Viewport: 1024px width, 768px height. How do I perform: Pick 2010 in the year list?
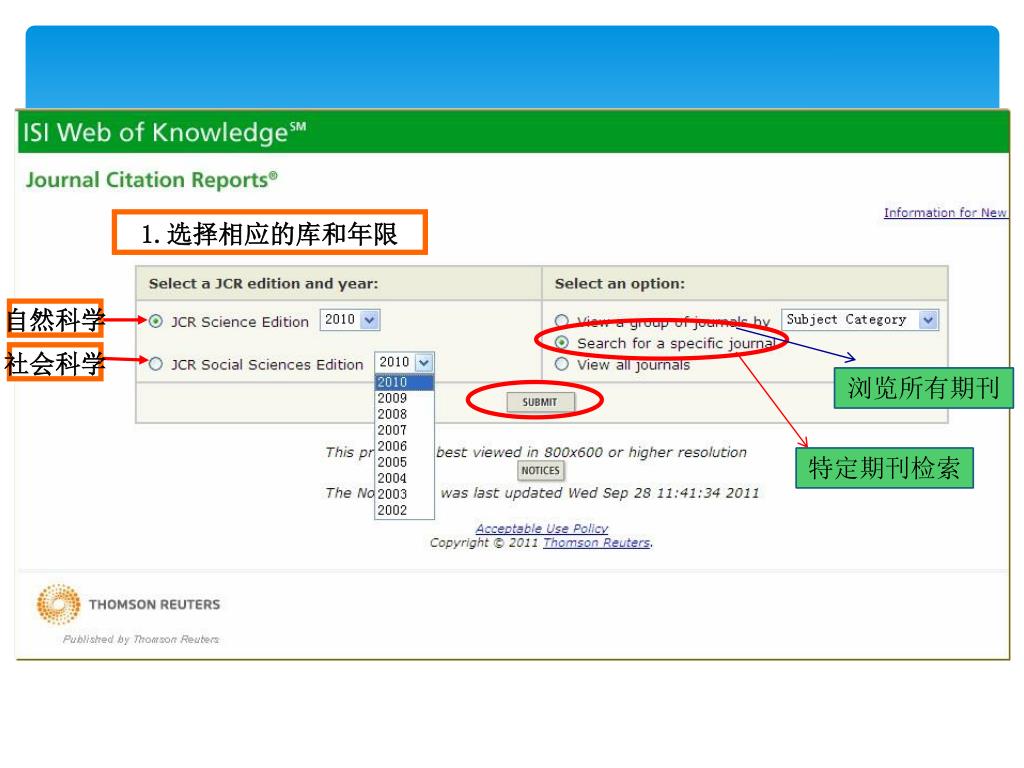click(x=404, y=382)
